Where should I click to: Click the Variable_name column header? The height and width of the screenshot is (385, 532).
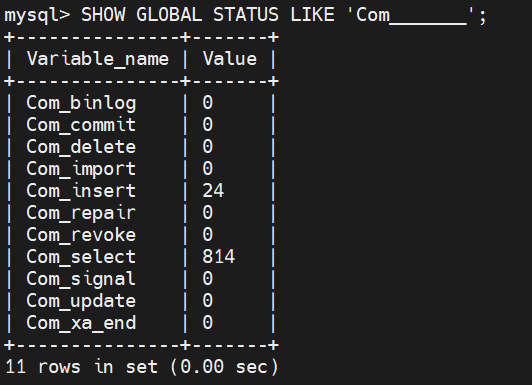pyautogui.click(x=98, y=59)
